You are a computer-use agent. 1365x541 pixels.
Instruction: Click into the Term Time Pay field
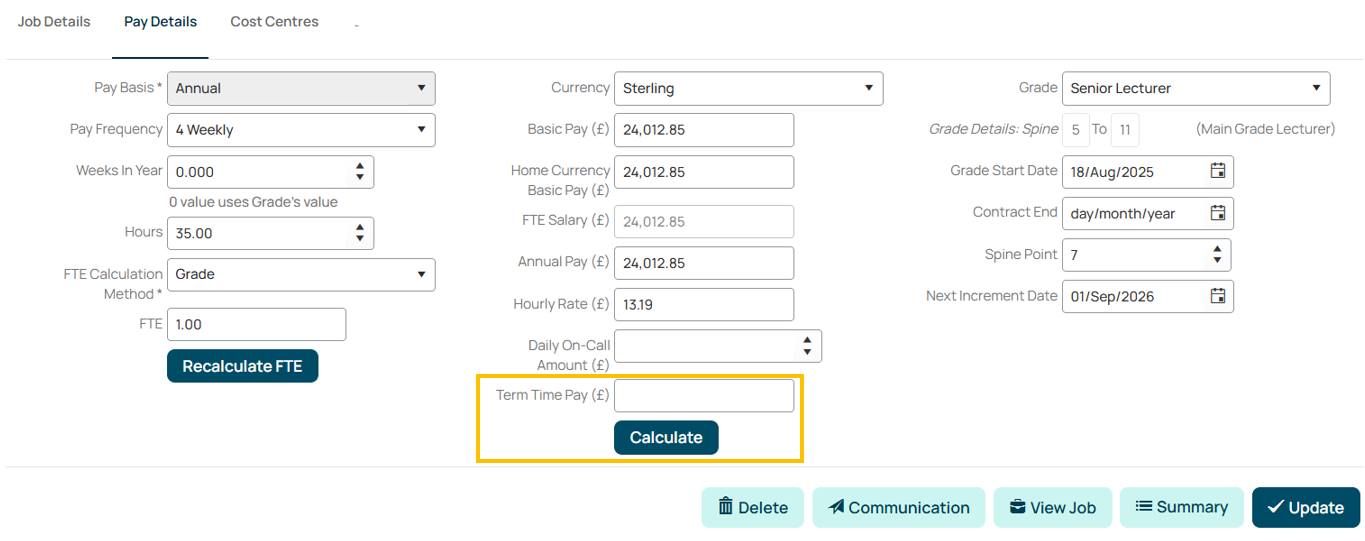[x=704, y=396]
